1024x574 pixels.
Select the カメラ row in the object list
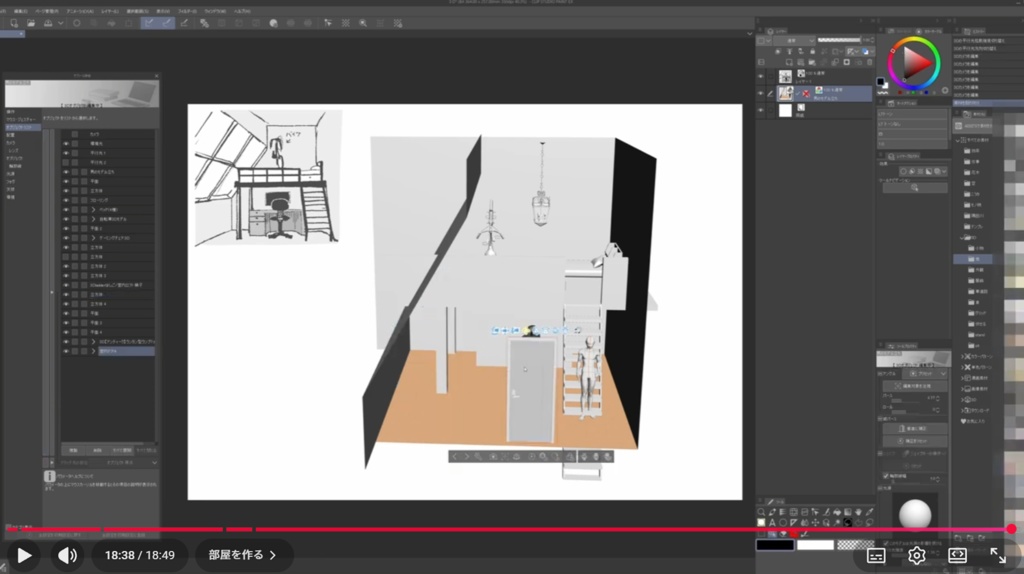tap(108, 134)
